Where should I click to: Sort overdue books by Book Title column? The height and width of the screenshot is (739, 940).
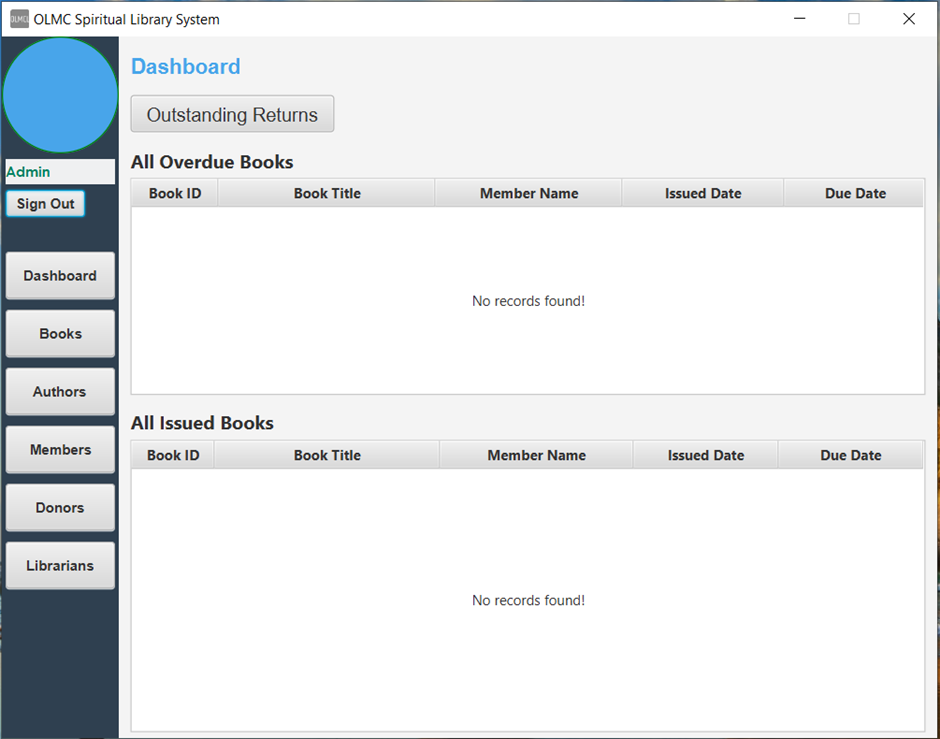click(326, 192)
